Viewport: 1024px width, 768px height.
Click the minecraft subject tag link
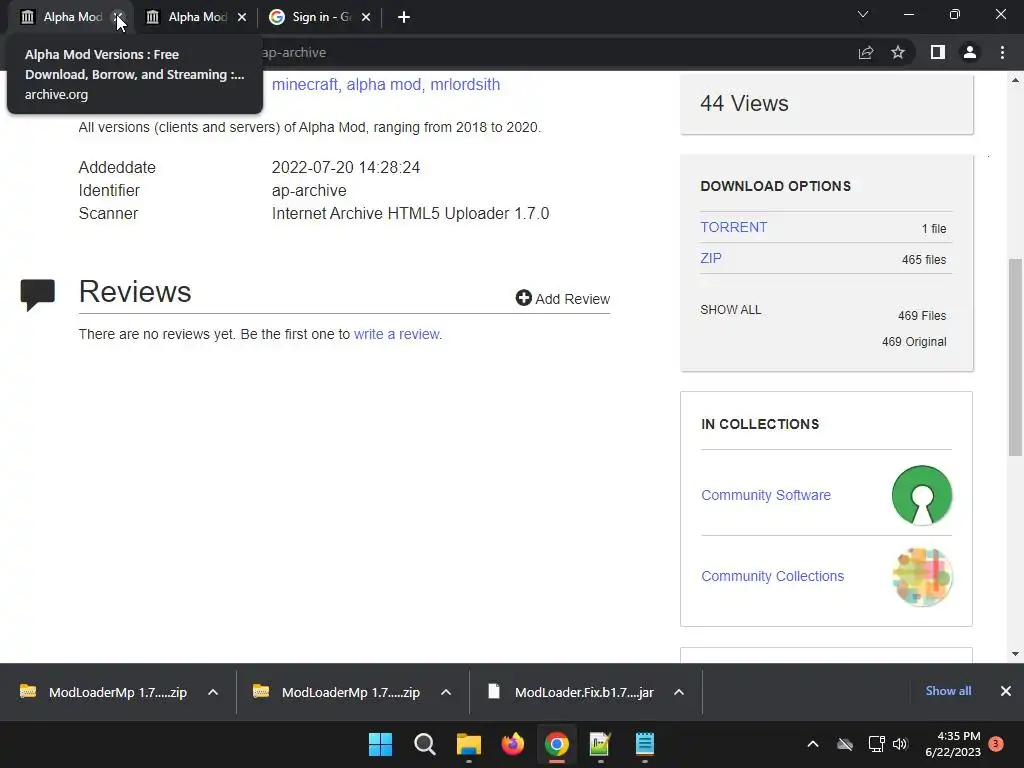tap(304, 84)
